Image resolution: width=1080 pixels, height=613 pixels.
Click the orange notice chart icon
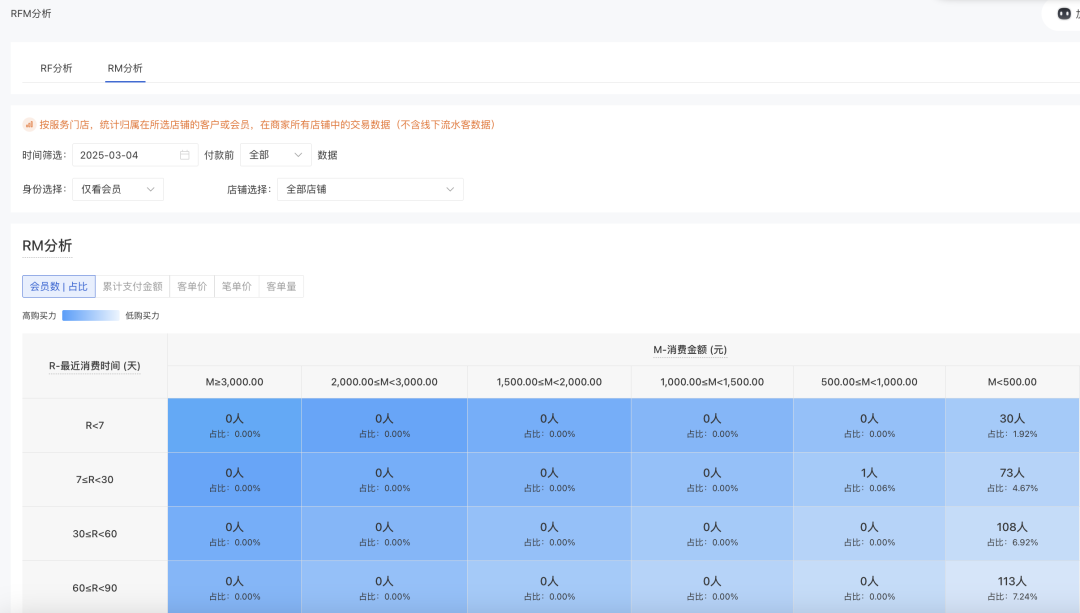coord(29,125)
